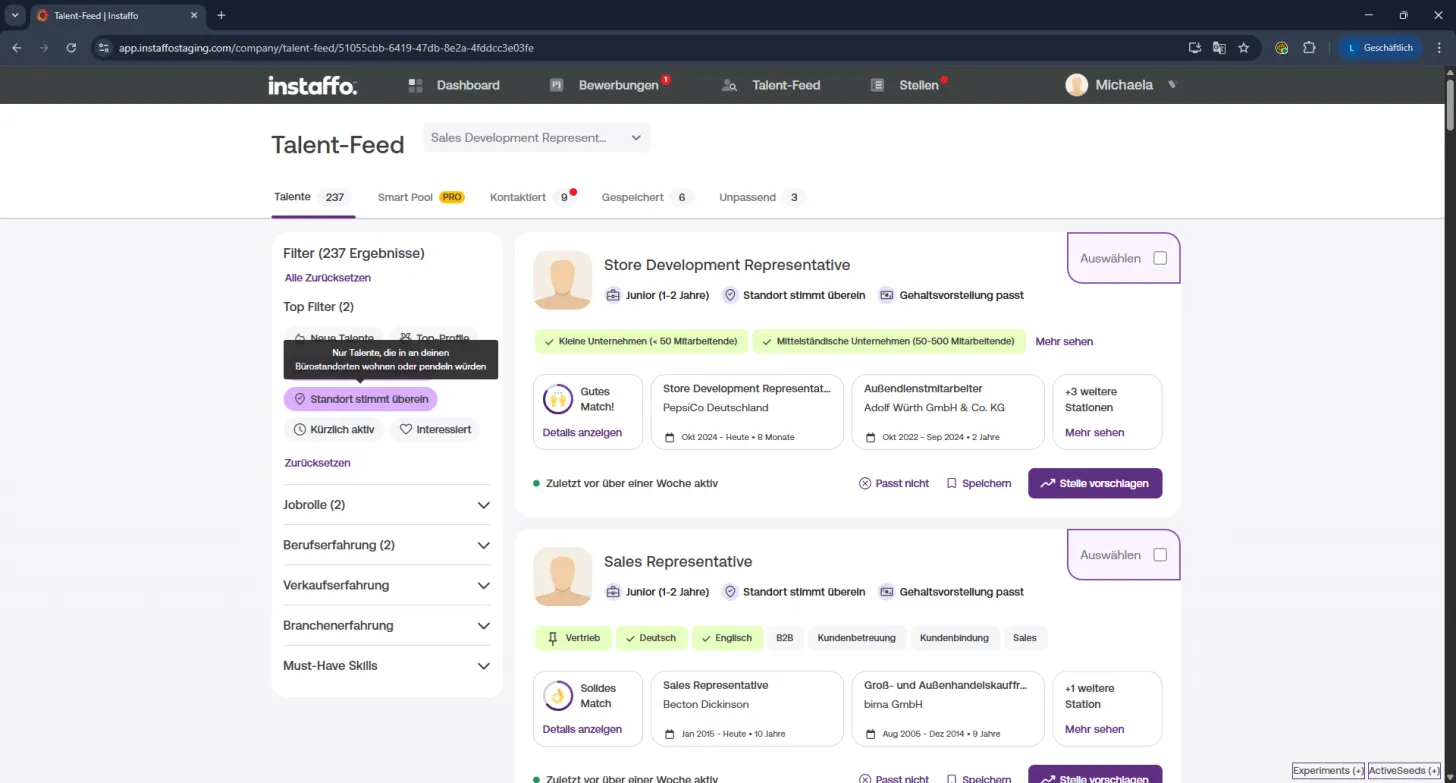
Task: Open the Geschäftlich browser profile button
Action: click(x=1380, y=47)
